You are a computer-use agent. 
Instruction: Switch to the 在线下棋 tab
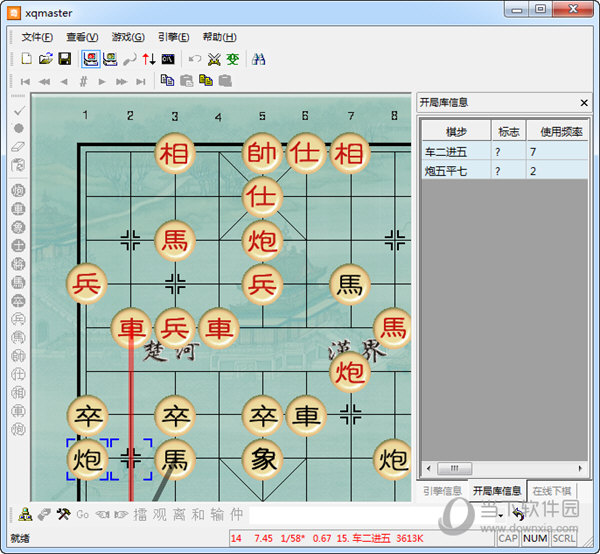click(x=552, y=491)
